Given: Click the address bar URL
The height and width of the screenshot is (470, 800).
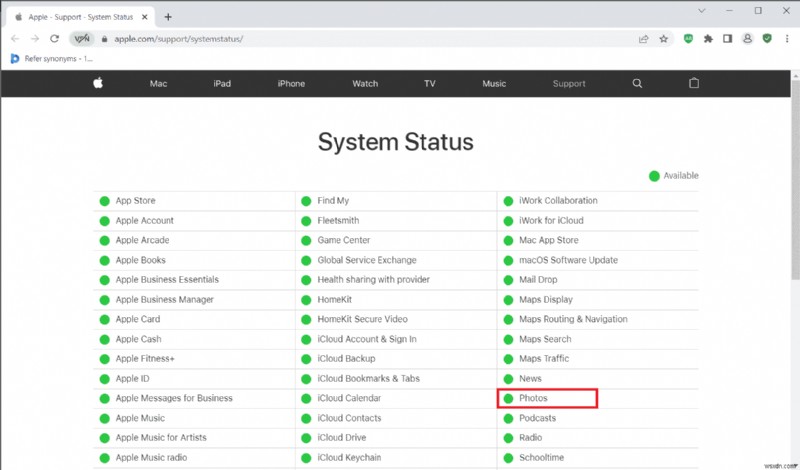Looking at the screenshot, I should (179, 39).
